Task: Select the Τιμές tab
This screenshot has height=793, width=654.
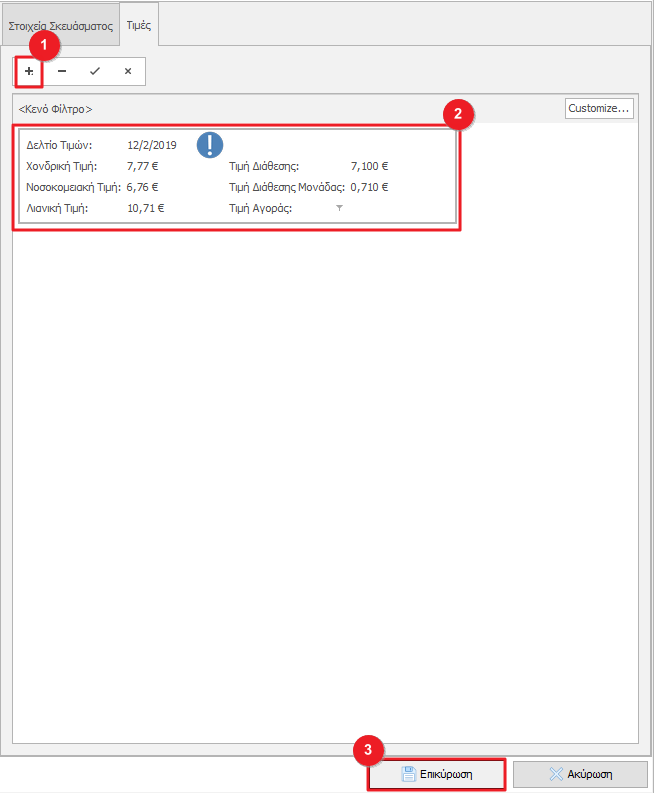Action: click(x=138, y=24)
